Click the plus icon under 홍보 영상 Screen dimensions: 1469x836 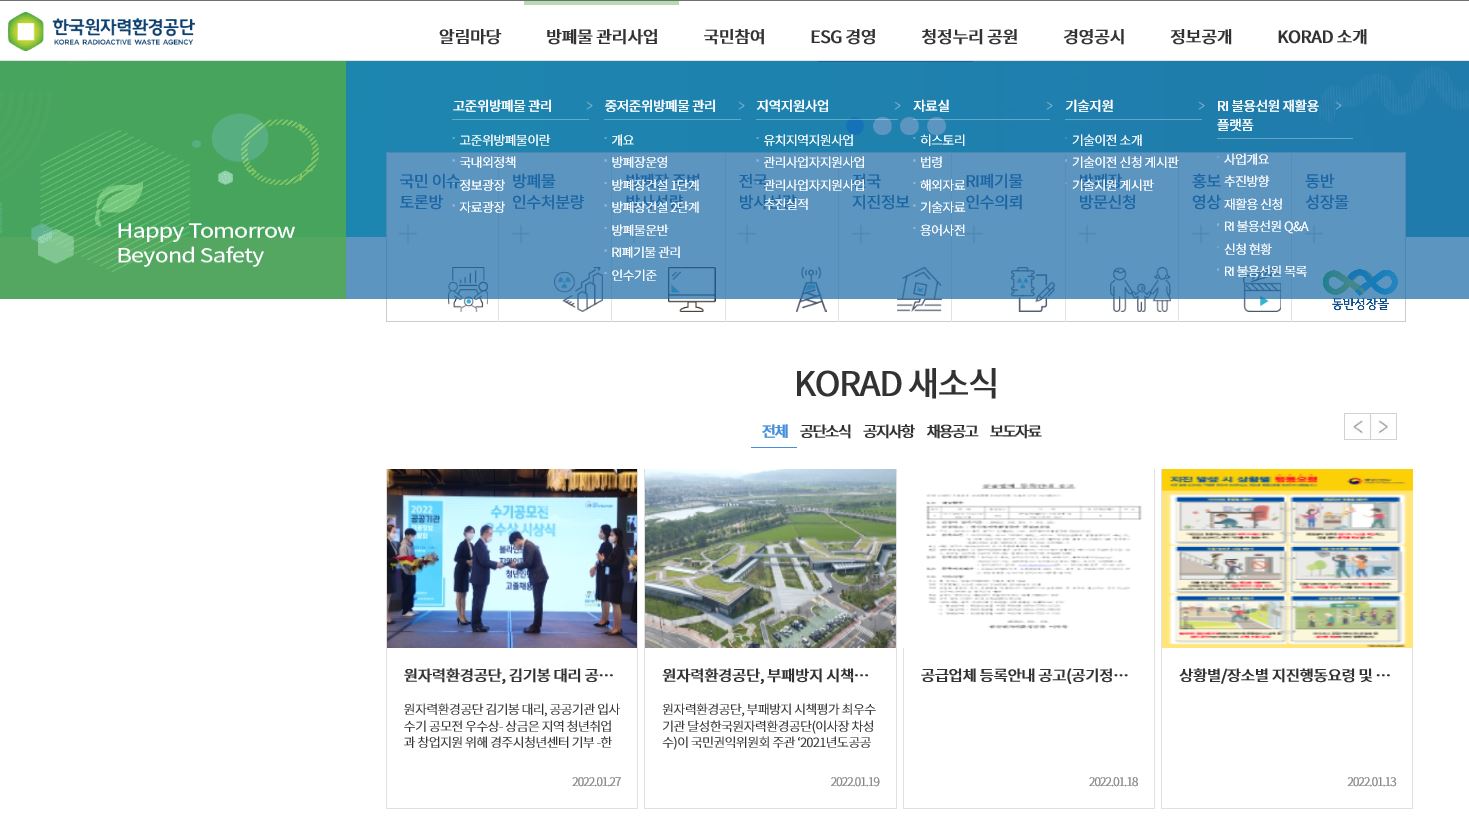1201,235
